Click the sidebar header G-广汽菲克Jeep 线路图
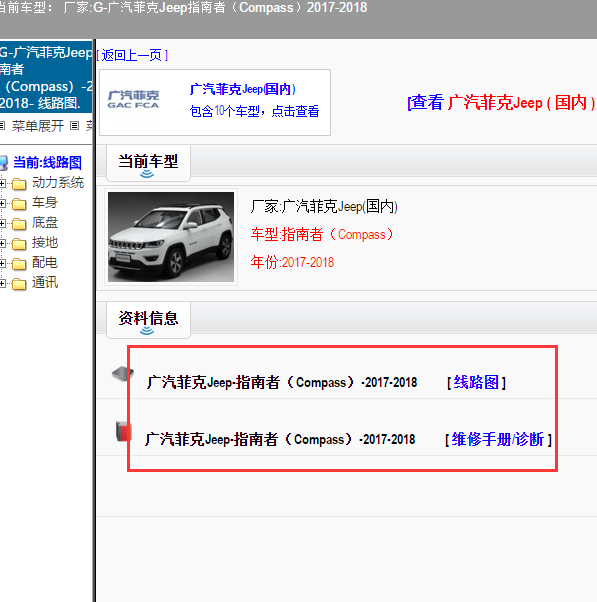Screen dimensions: 597x602 46,77
